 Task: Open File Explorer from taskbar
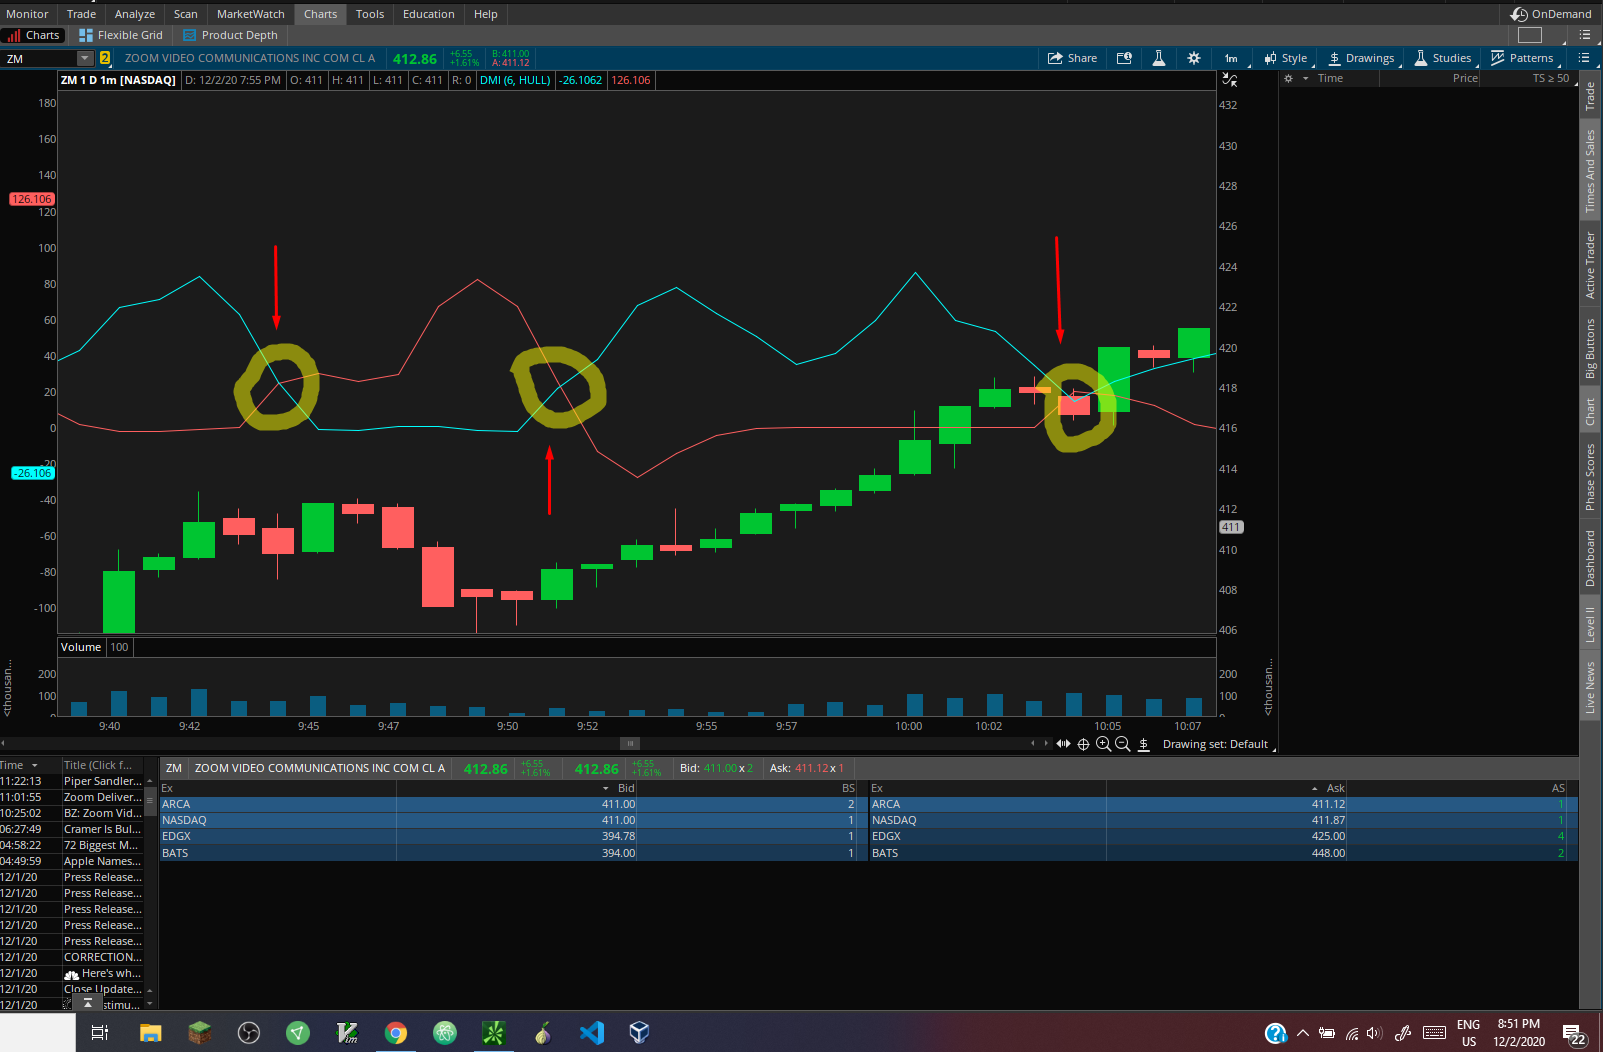[150, 1033]
